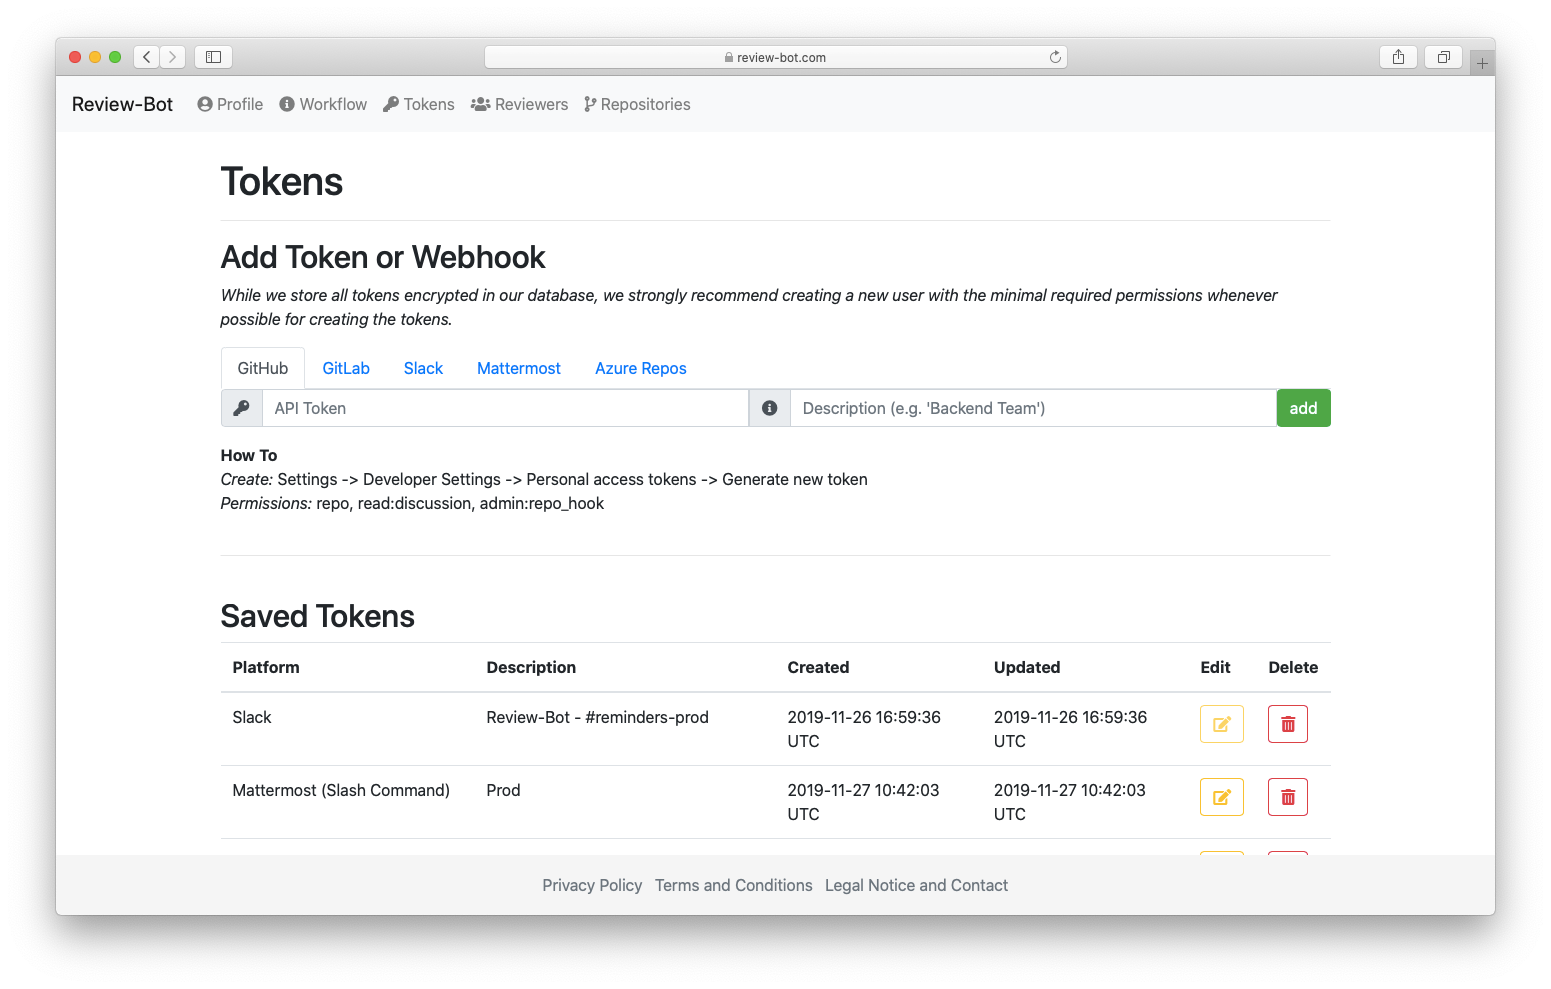The width and height of the screenshot is (1551, 989).
Task: Edit the Mattermost token entry
Action: pyautogui.click(x=1221, y=797)
